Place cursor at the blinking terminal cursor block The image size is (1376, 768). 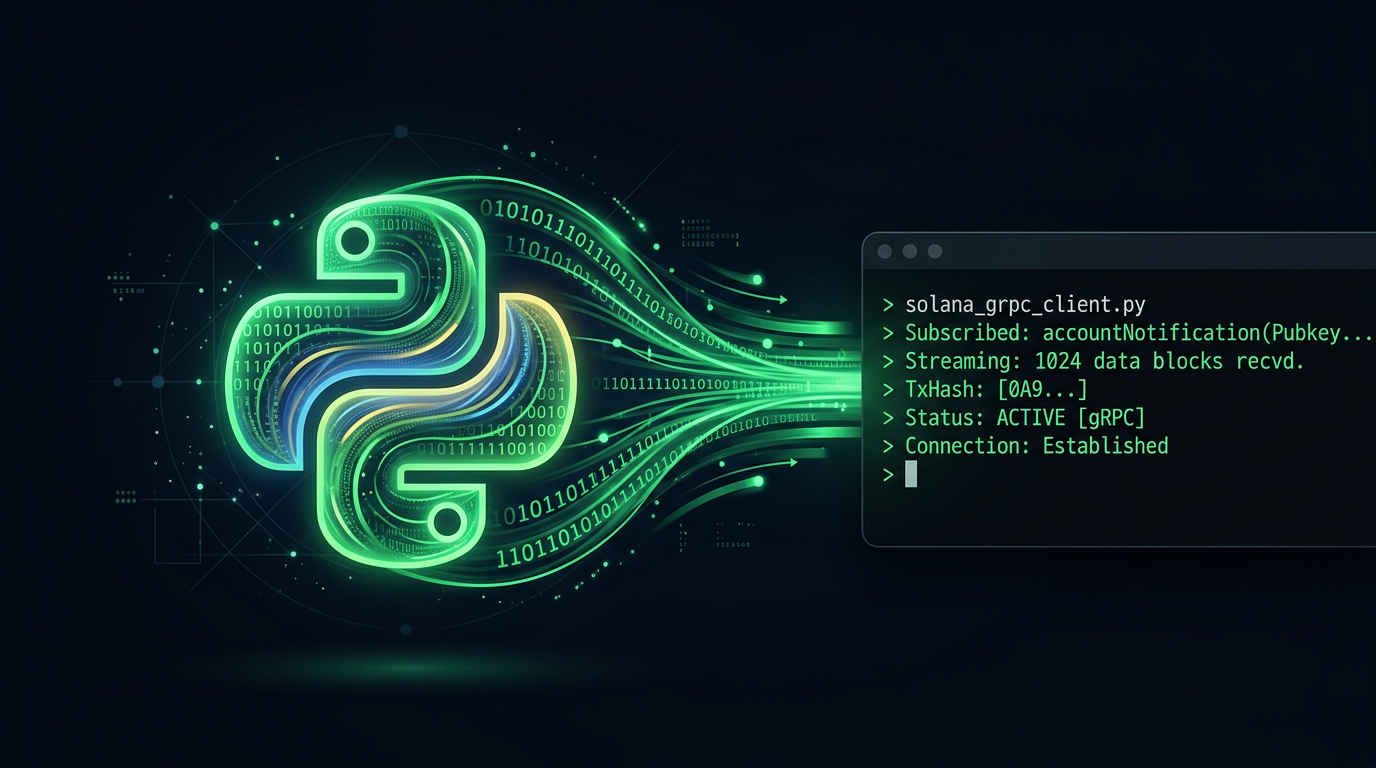[911, 474]
